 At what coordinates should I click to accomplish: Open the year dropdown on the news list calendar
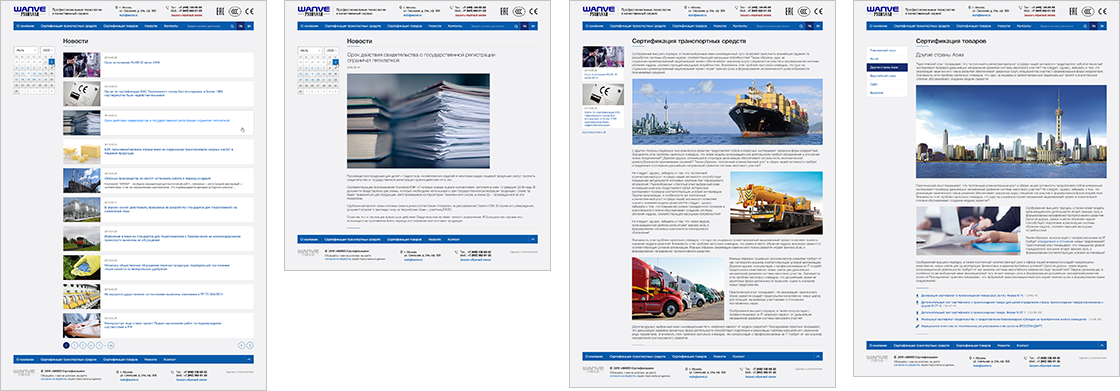(x=47, y=51)
